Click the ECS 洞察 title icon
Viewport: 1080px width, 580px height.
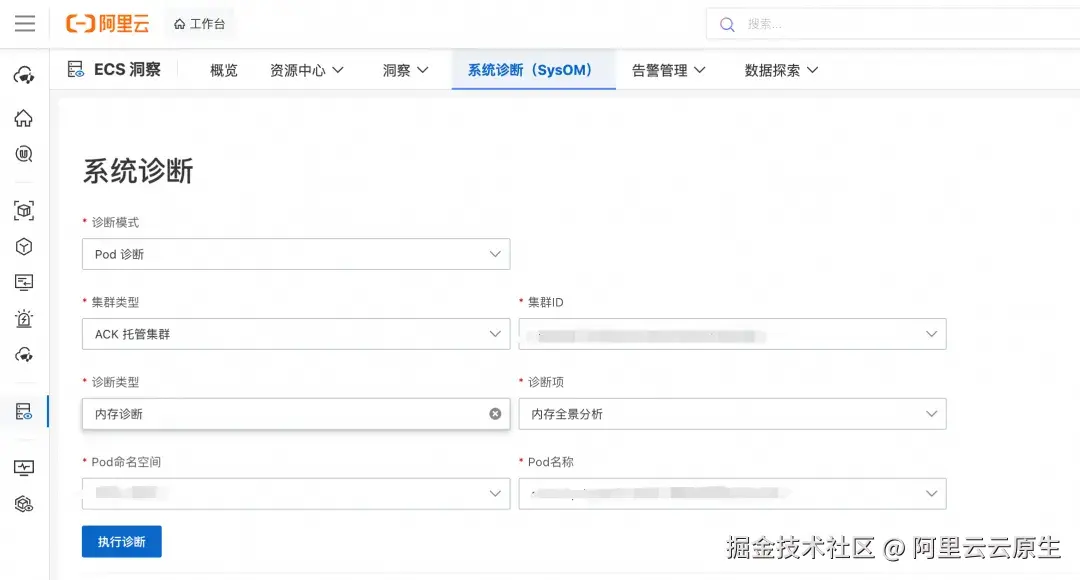coord(76,70)
